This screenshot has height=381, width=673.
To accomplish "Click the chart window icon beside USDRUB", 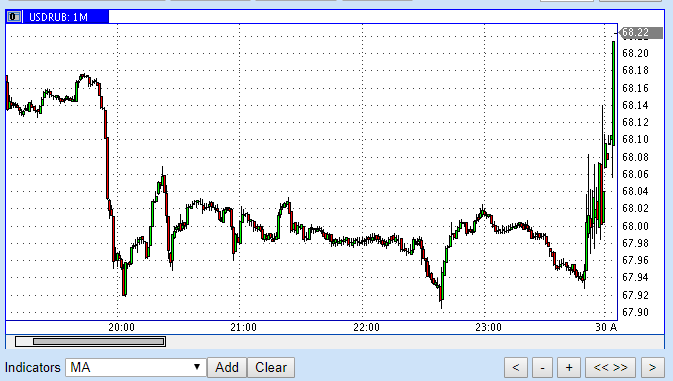I will click(x=14, y=17).
